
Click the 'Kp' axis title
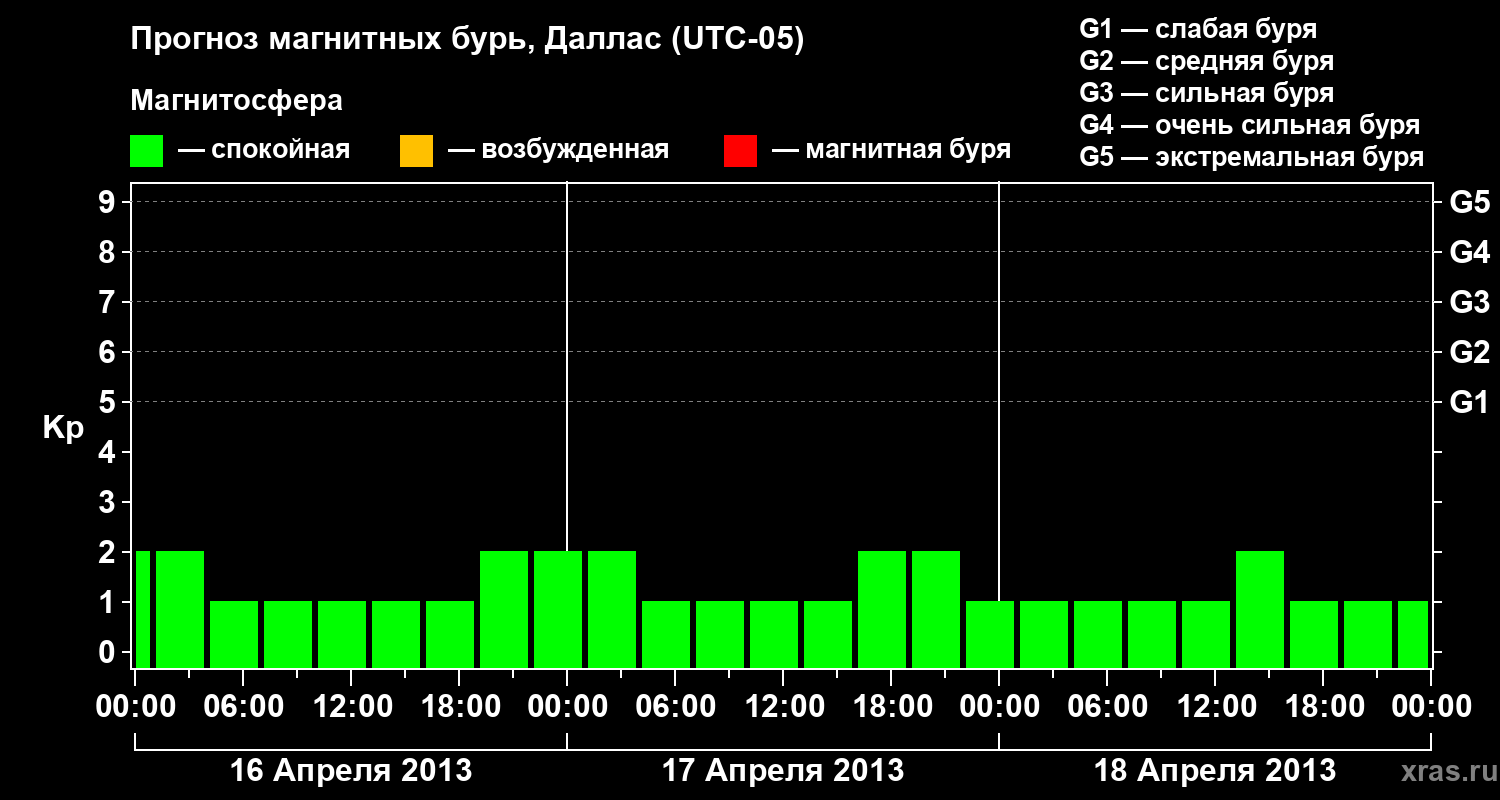click(63, 430)
